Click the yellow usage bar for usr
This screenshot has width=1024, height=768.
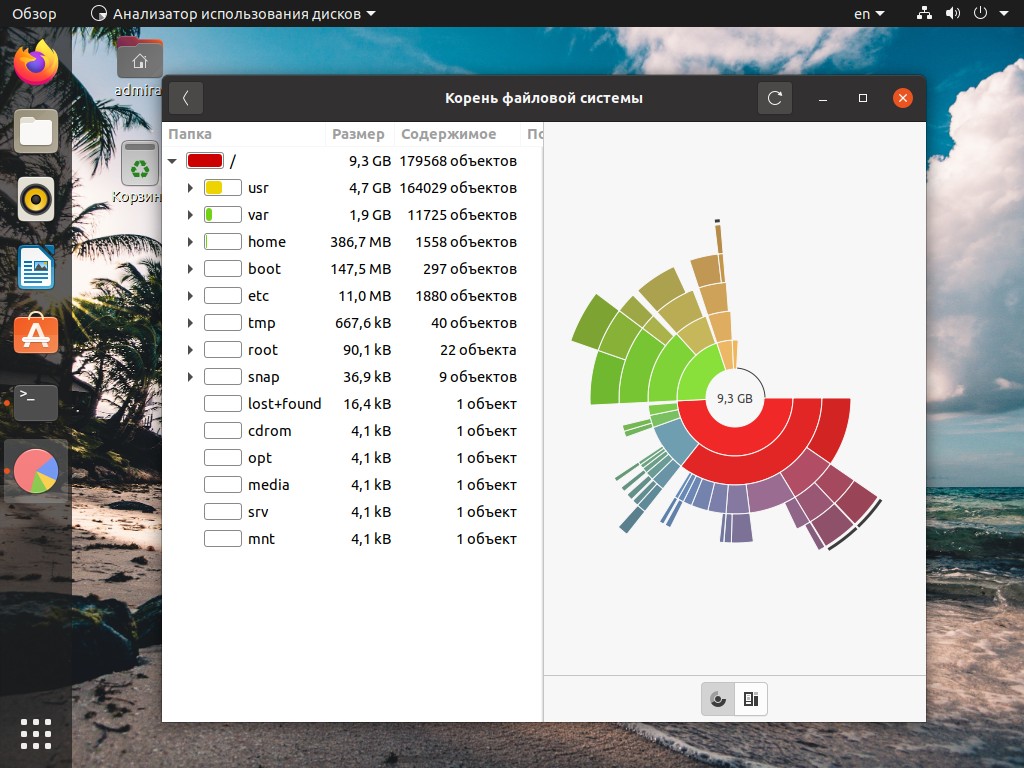tap(223, 188)
